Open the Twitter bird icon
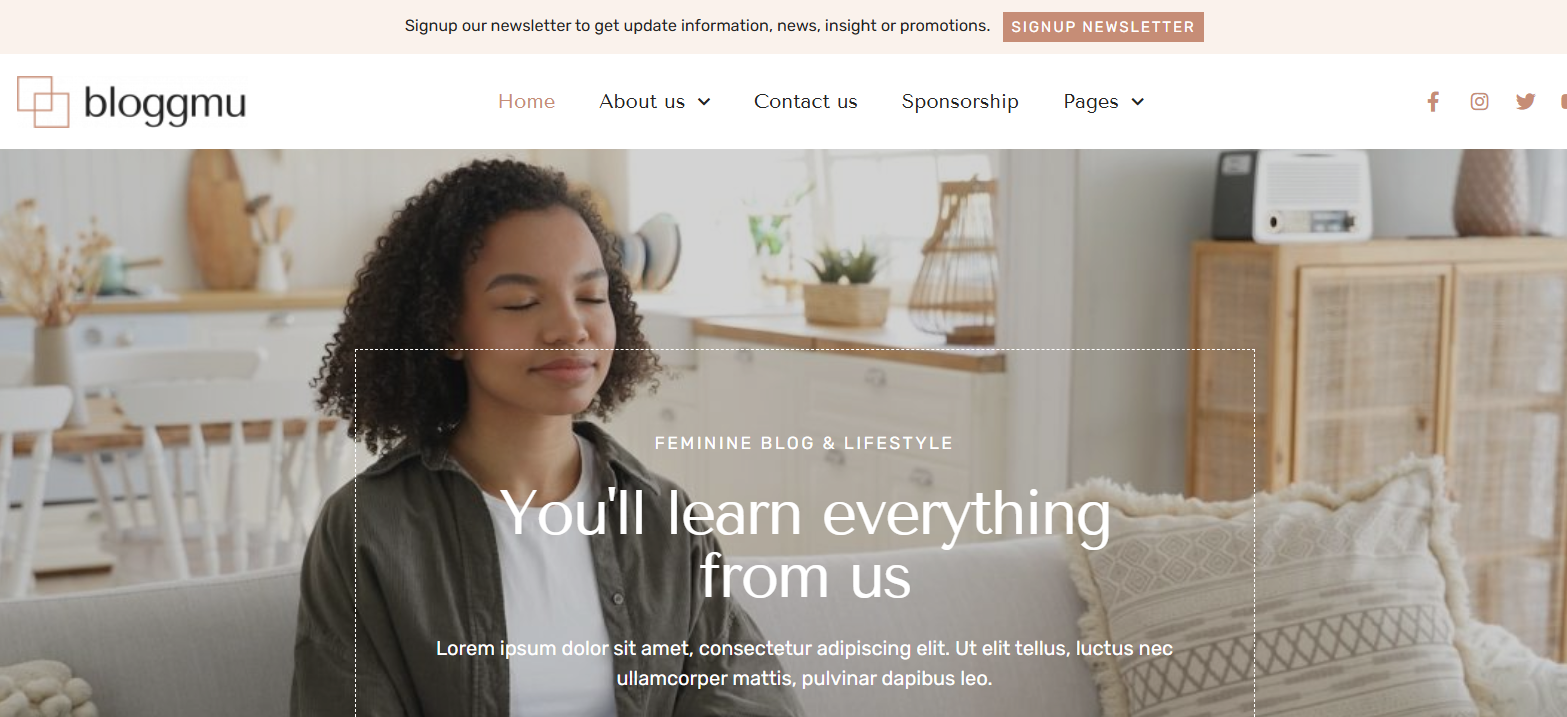This screenshot has height=717, width=1567. 1525,101
